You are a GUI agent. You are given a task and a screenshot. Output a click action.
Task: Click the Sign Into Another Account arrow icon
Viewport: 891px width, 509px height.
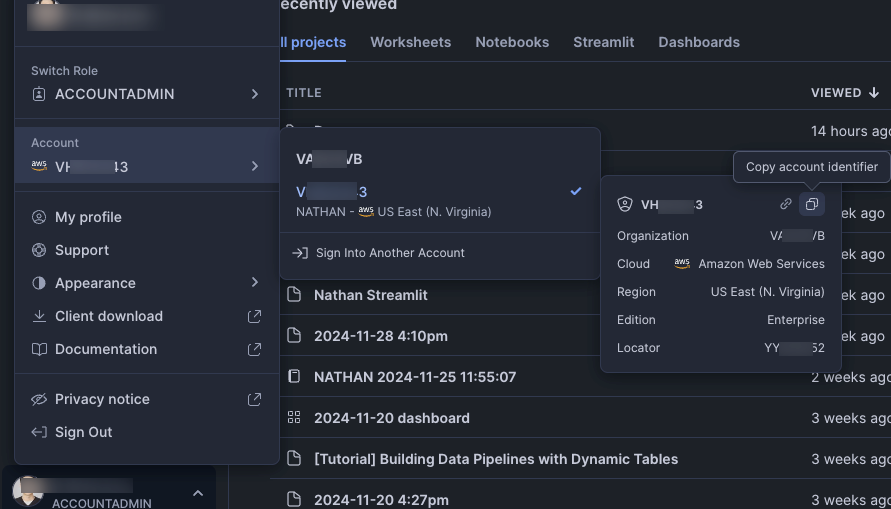point(299,253)
